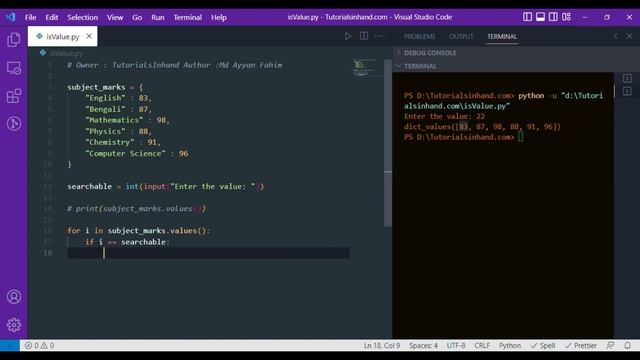Click isValue.py in breadcrumb path
This screenshot has width=640, height=360.
pos(66,53)
